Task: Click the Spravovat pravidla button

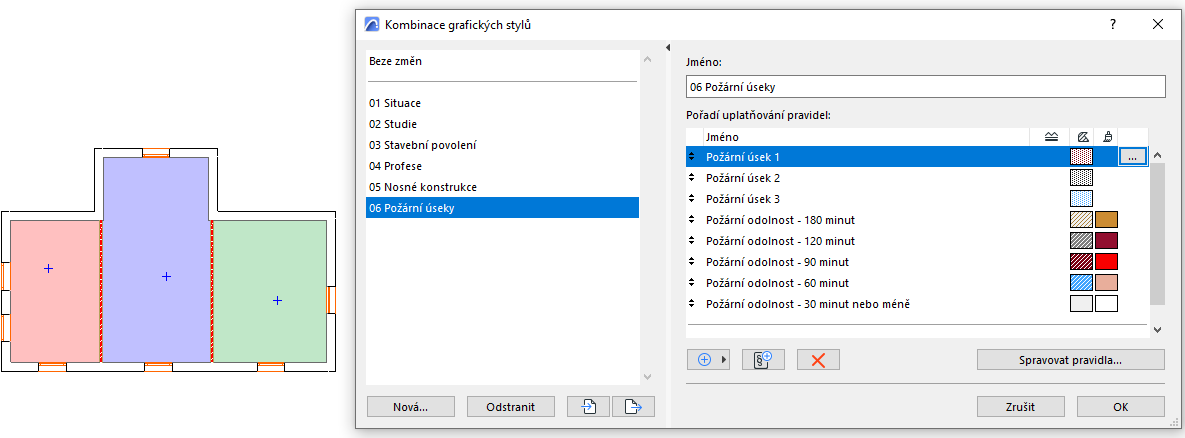Action: pos(1070,360)
